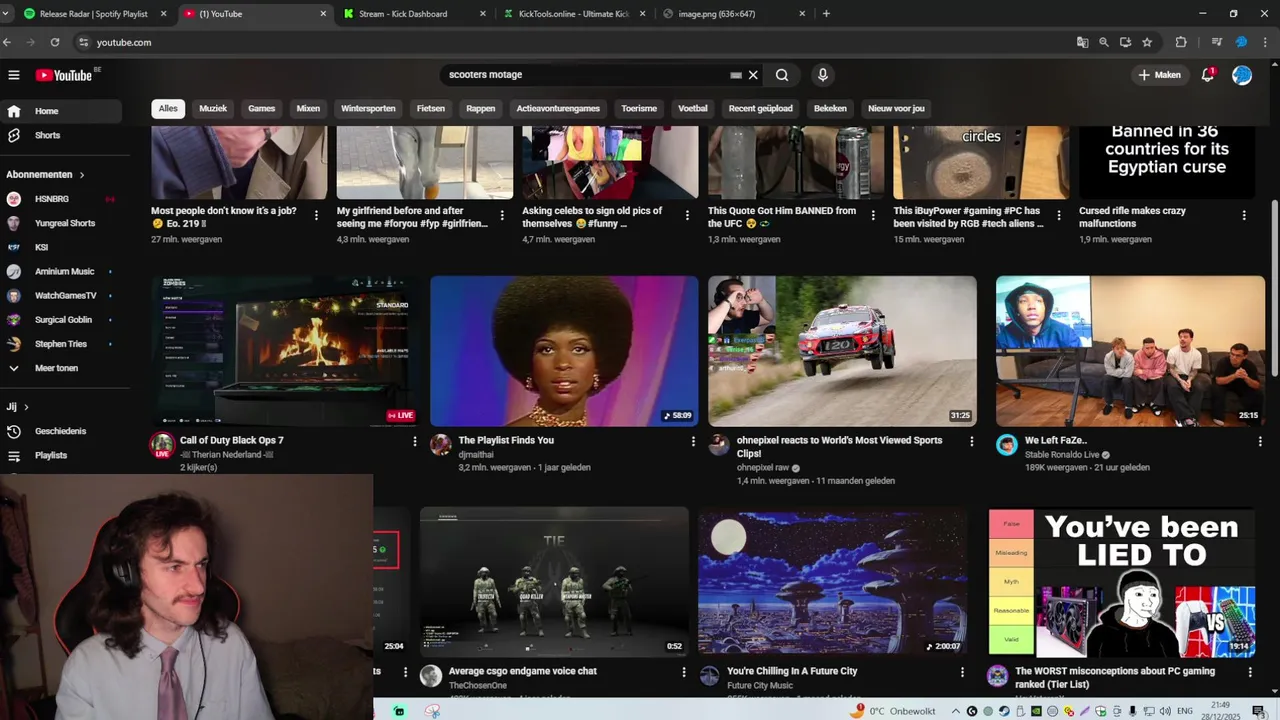This screenshot has width=1280, height=720.
Task: Open the taskbar clock and date
Action: tap(1222, 711)
